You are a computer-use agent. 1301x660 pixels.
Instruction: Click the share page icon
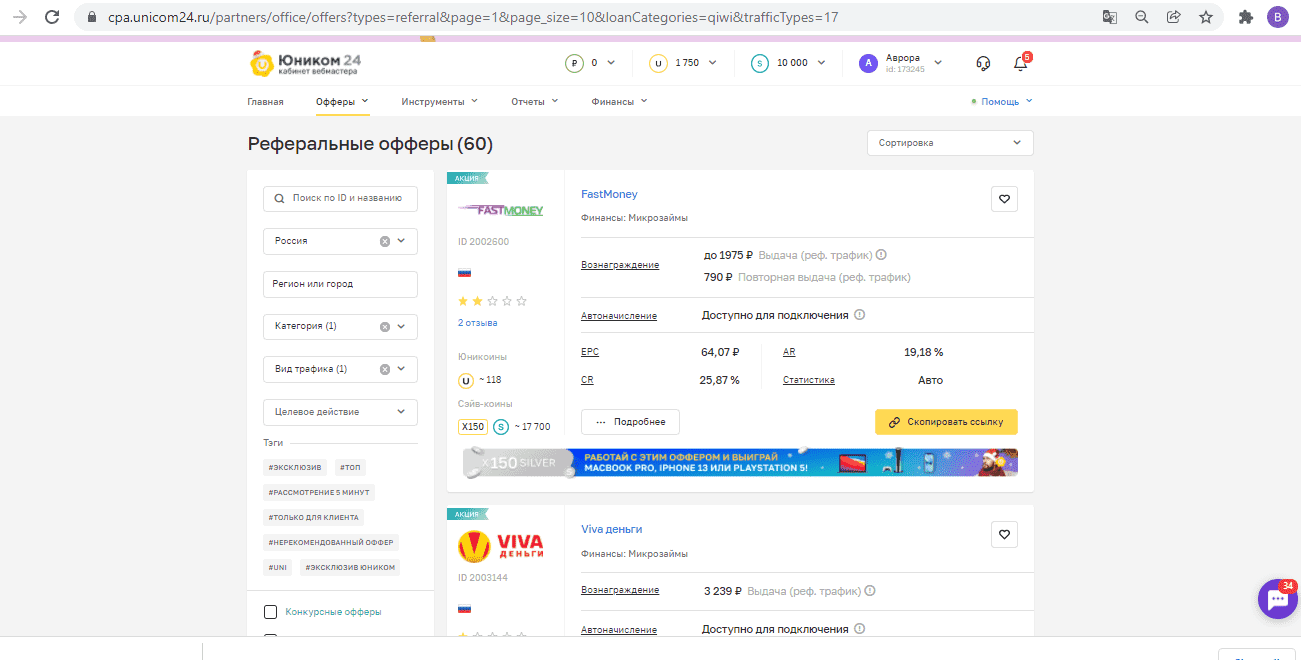[x=1174, y=17]
